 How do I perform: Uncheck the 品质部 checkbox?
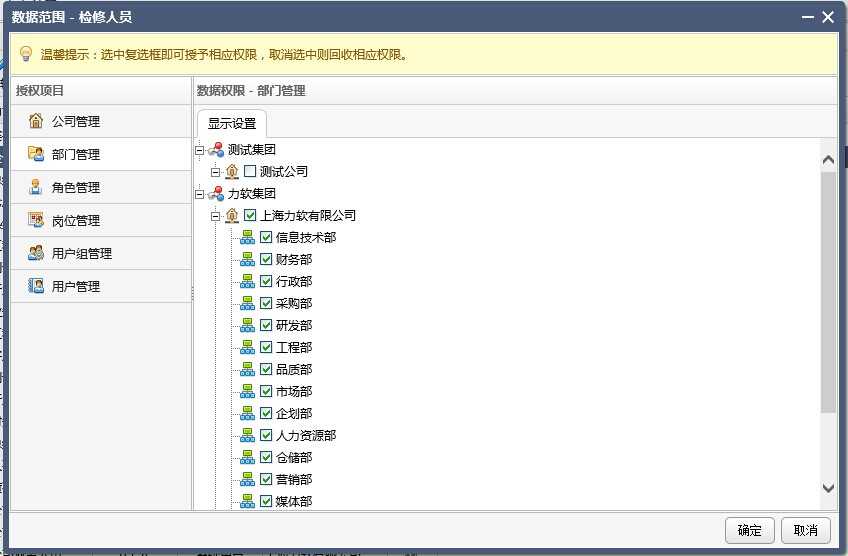(266, 369)
